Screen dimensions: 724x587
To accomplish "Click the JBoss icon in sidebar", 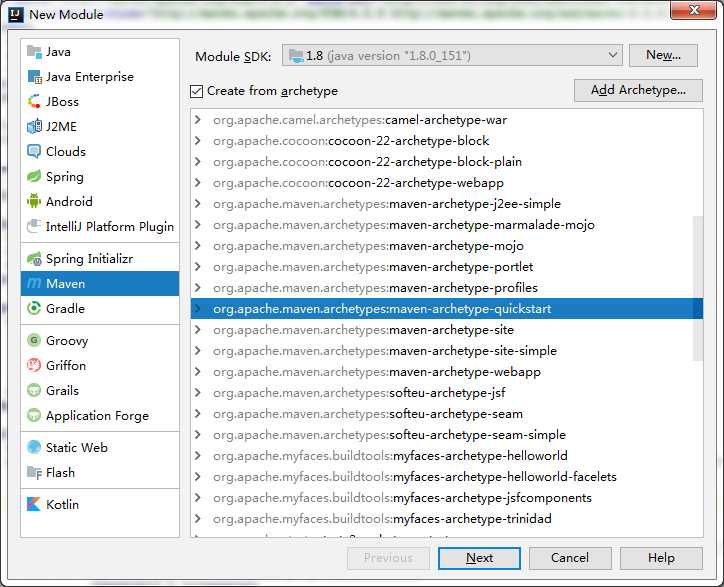I will 34,102.
